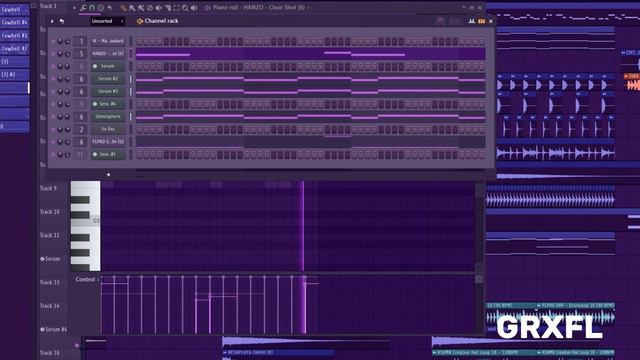This screenshot has height=360, width=640.
Task: Open the piano roll main menu arrow
Action: point(74,7)
